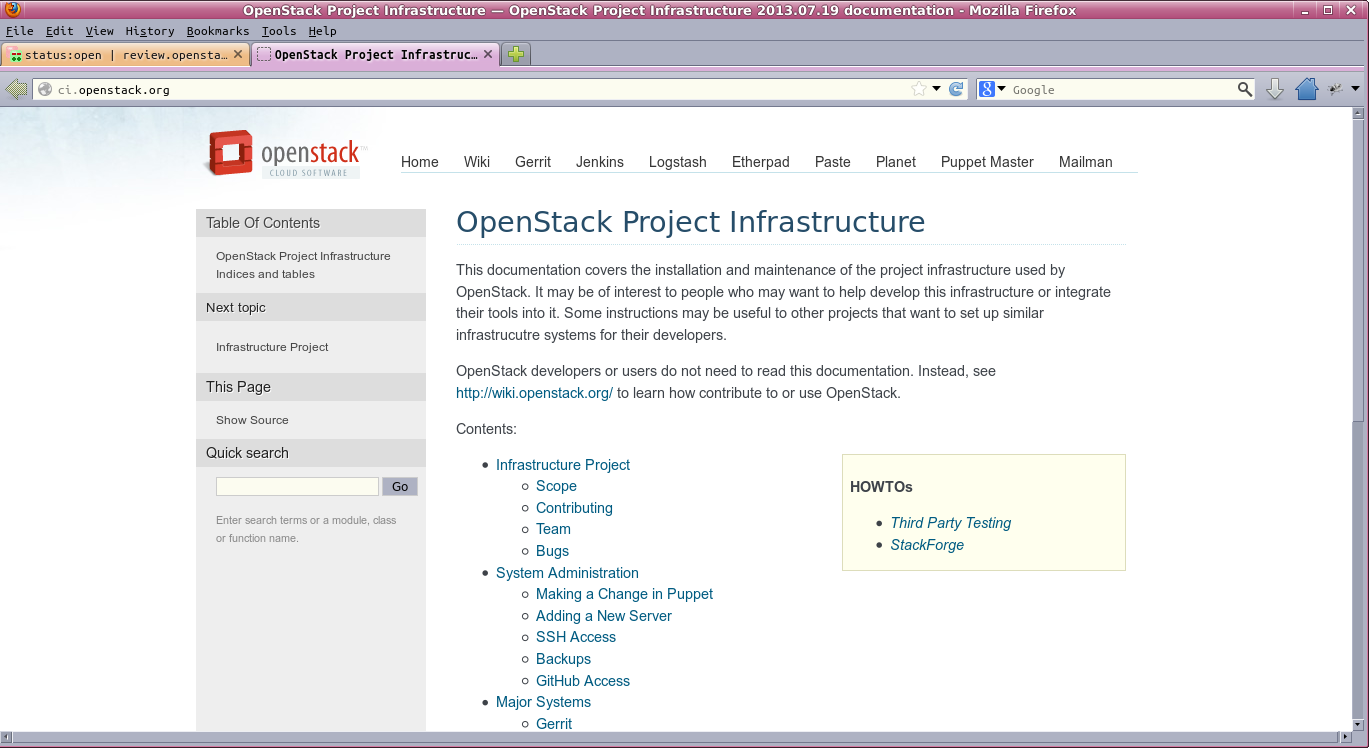Bookmark this page with the star icon
1369x748 pixels.
(919, 90)
